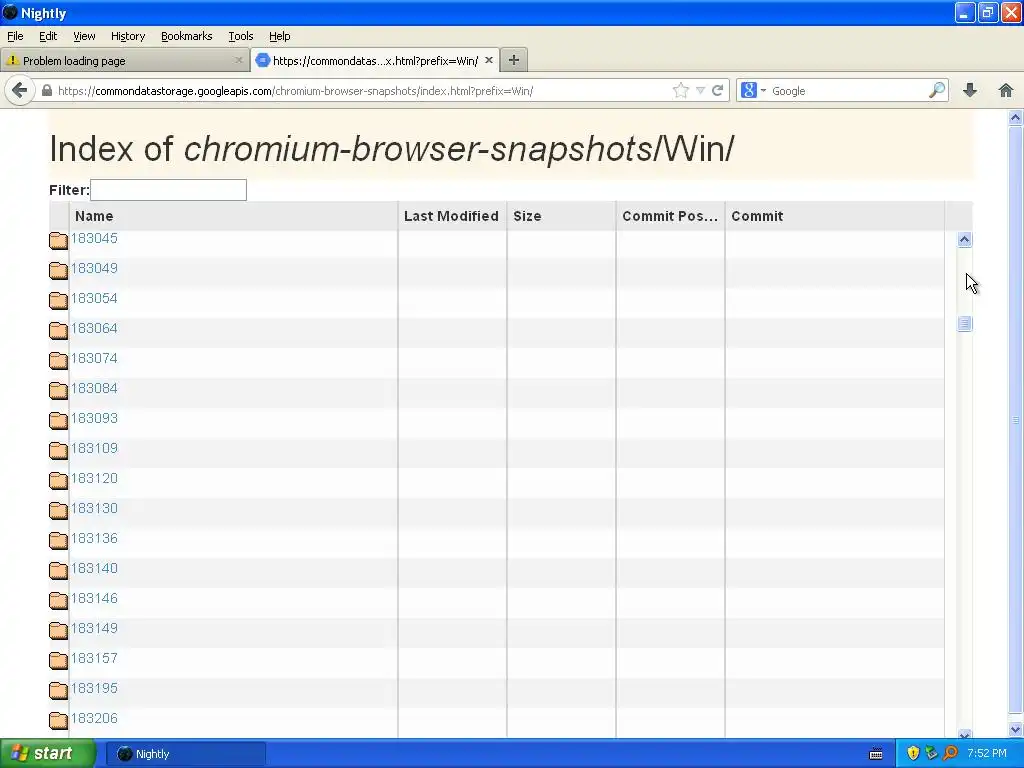Image resolution: width=1024 pixels, height=768 pixels.
Task: Open the Help menu
Action: click(x=280, y=37)
